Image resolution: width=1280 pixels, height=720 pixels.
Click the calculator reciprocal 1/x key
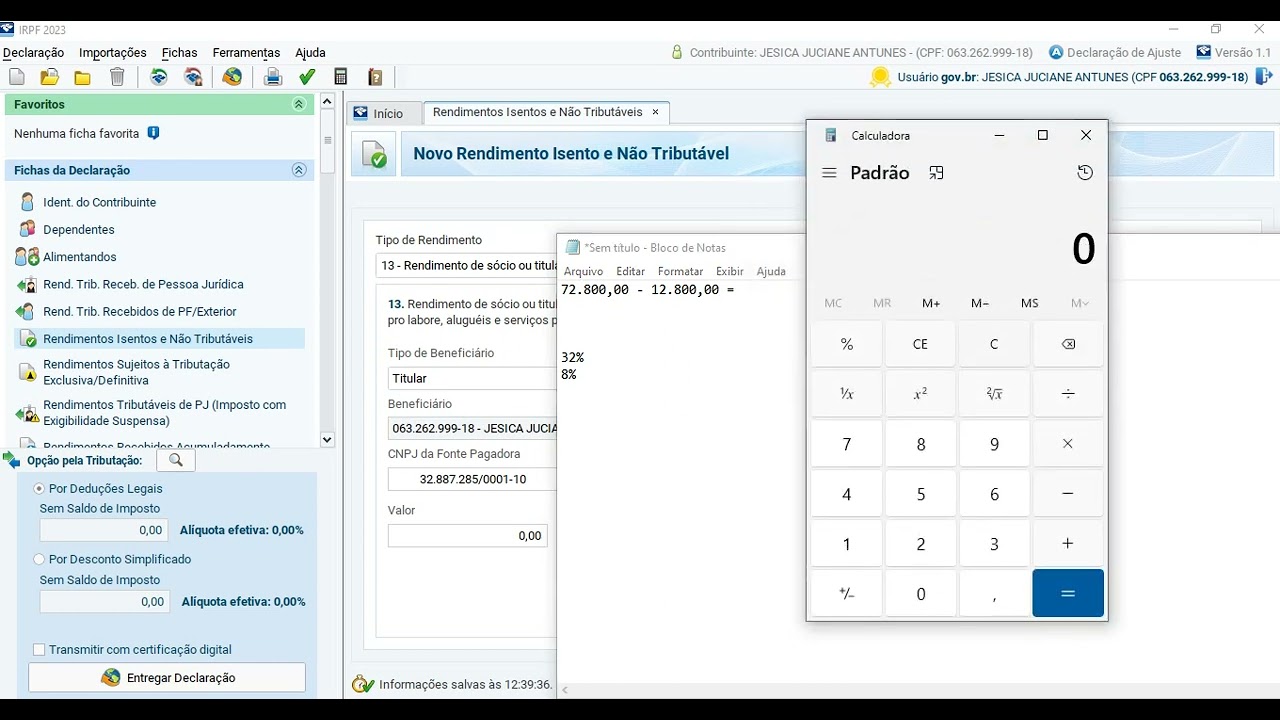(x=846, y=394)
